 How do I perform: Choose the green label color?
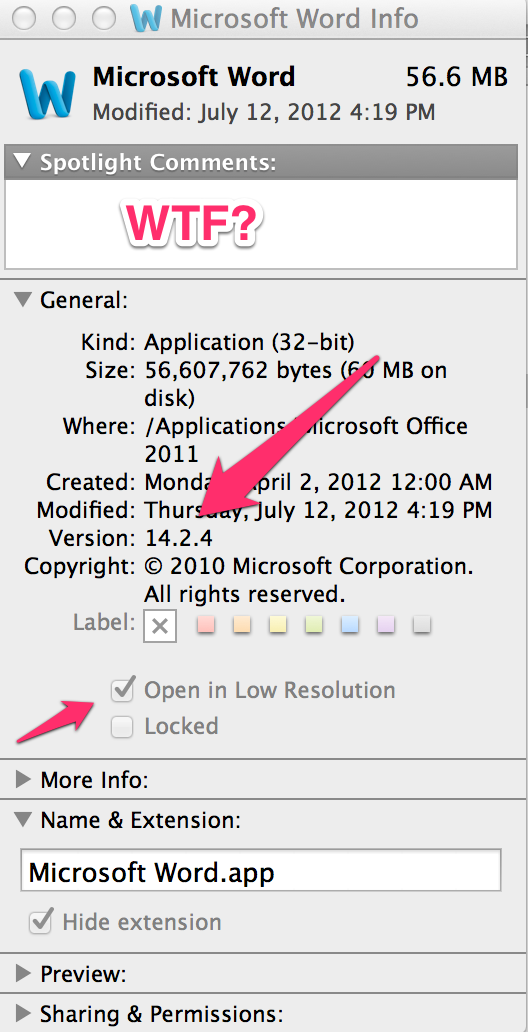[x=314, y=625]
